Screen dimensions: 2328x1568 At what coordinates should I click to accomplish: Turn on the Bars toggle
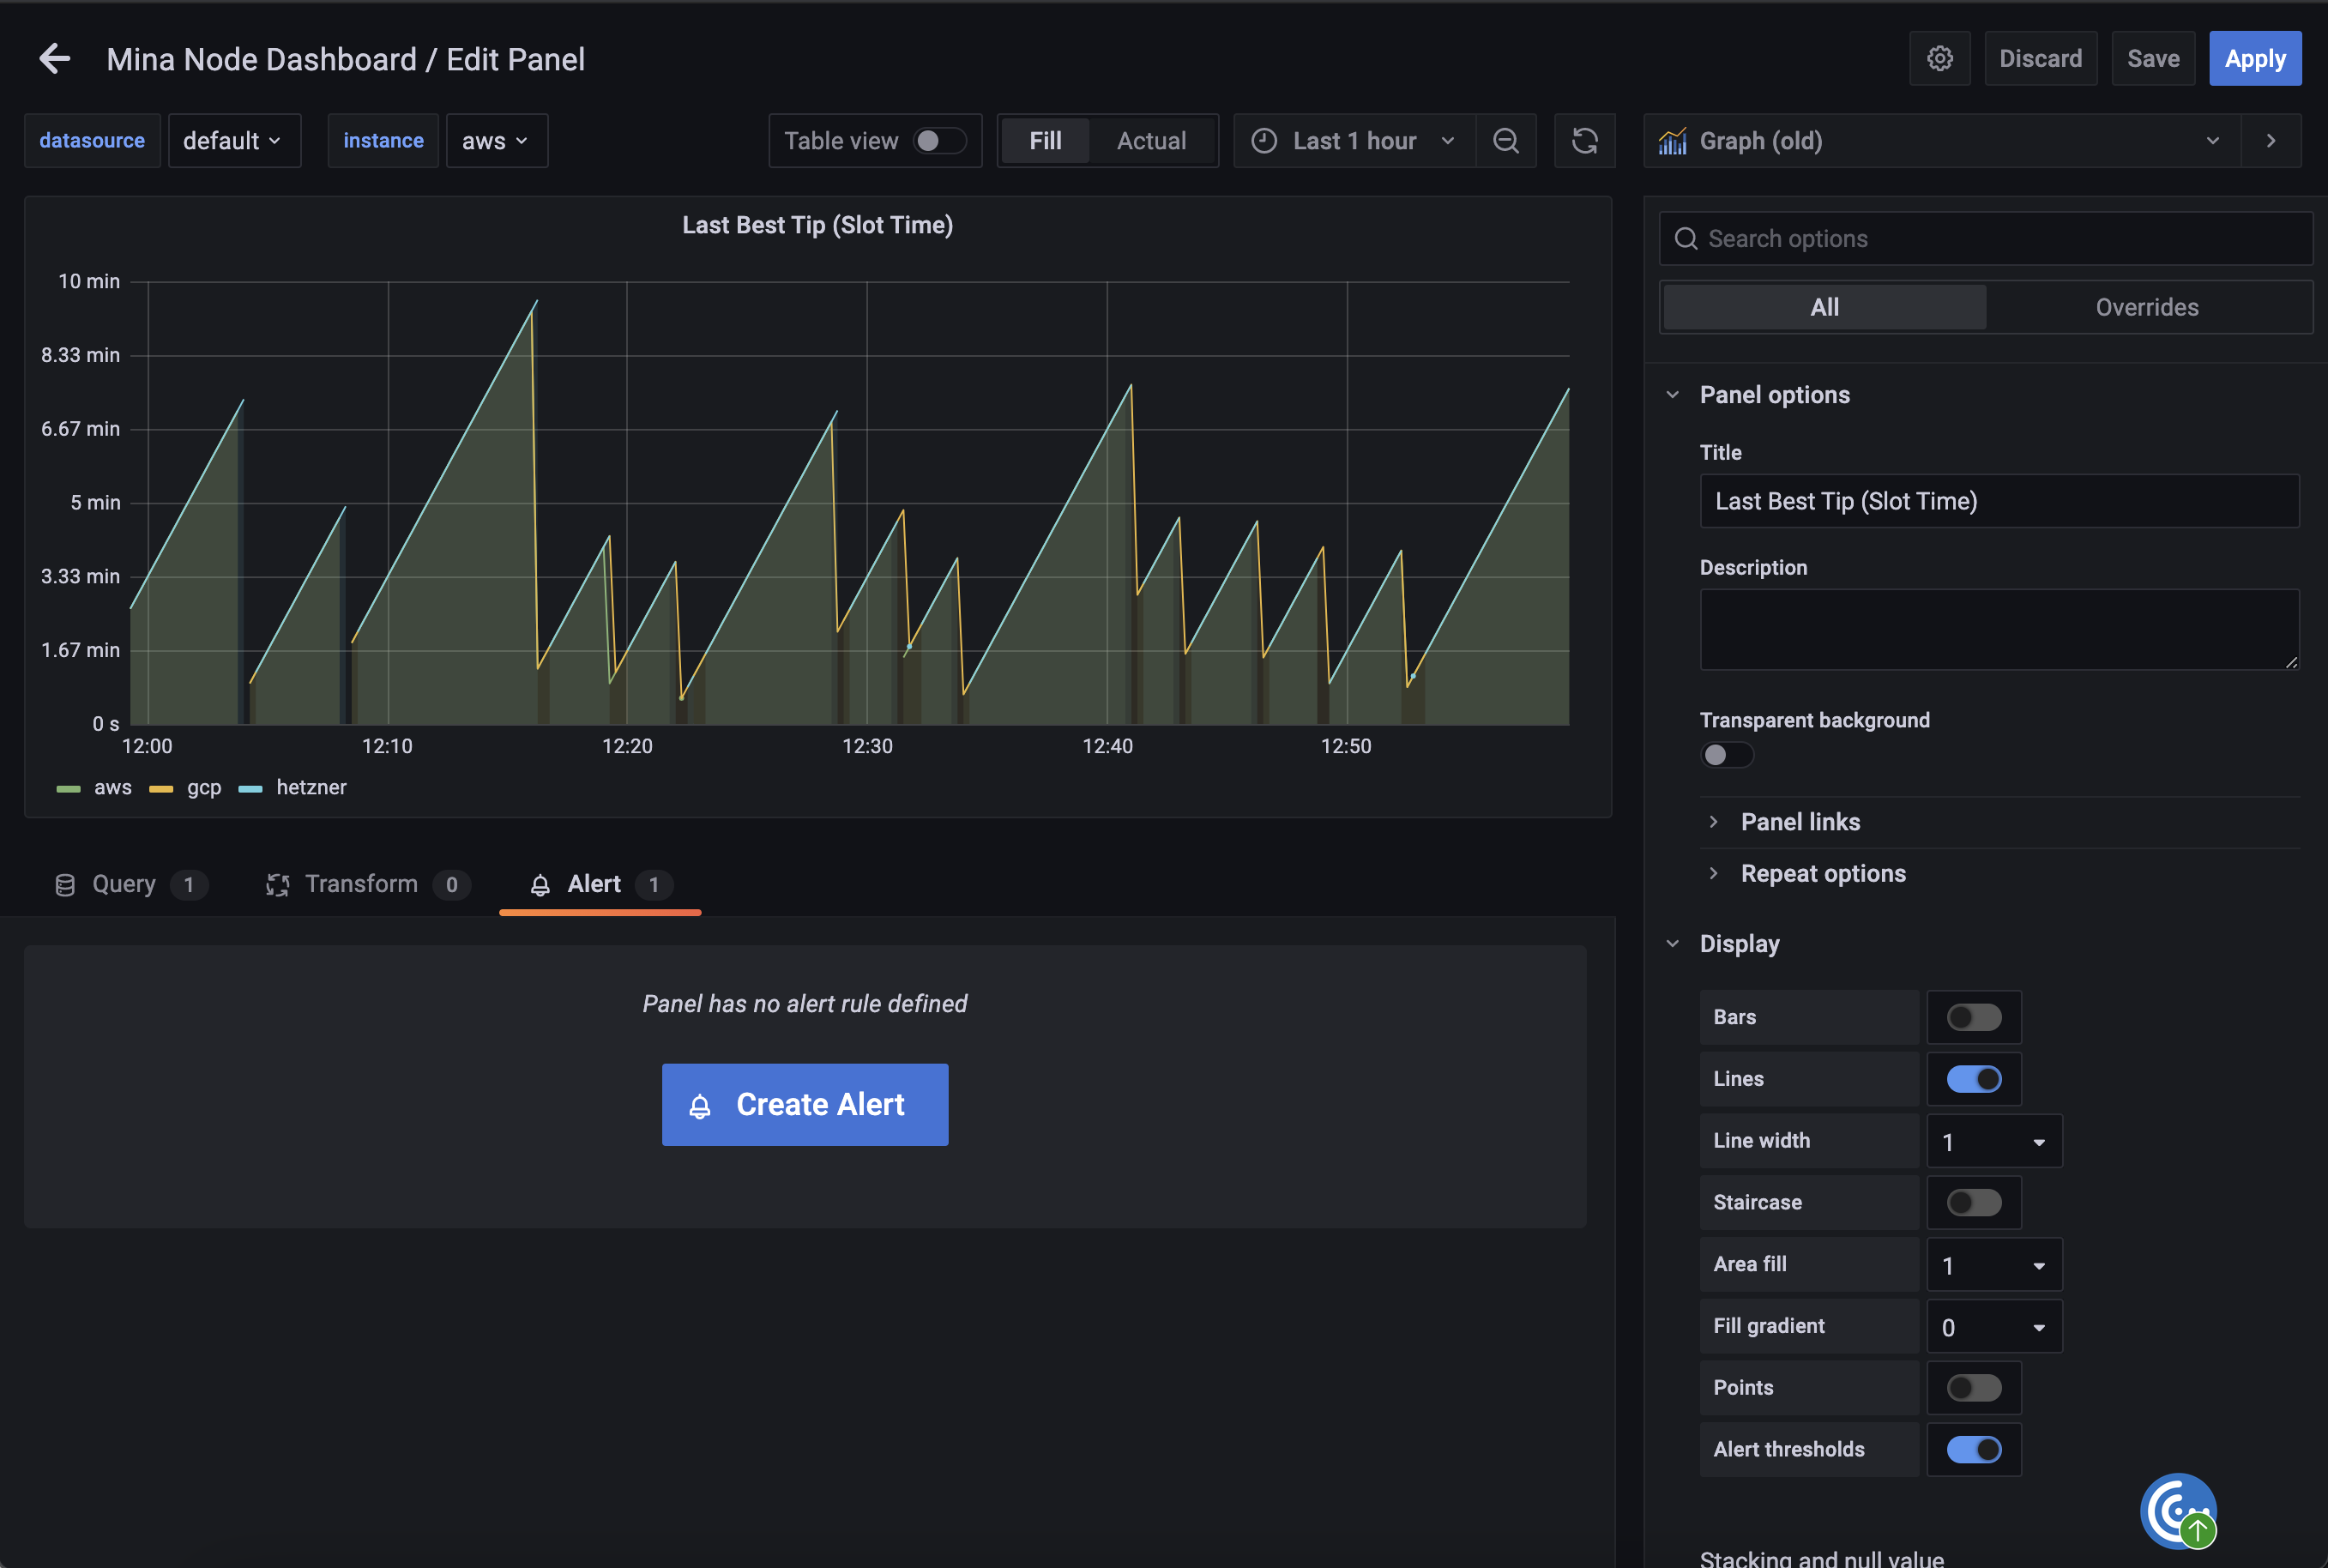pos(1973,1017)
